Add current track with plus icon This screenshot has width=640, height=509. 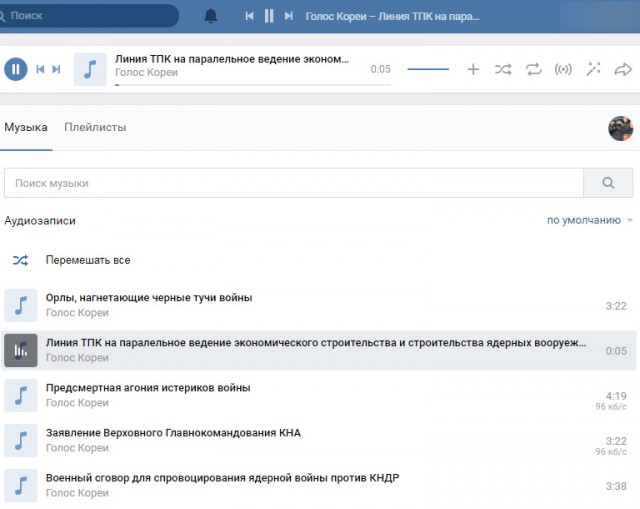pos(473,69)
